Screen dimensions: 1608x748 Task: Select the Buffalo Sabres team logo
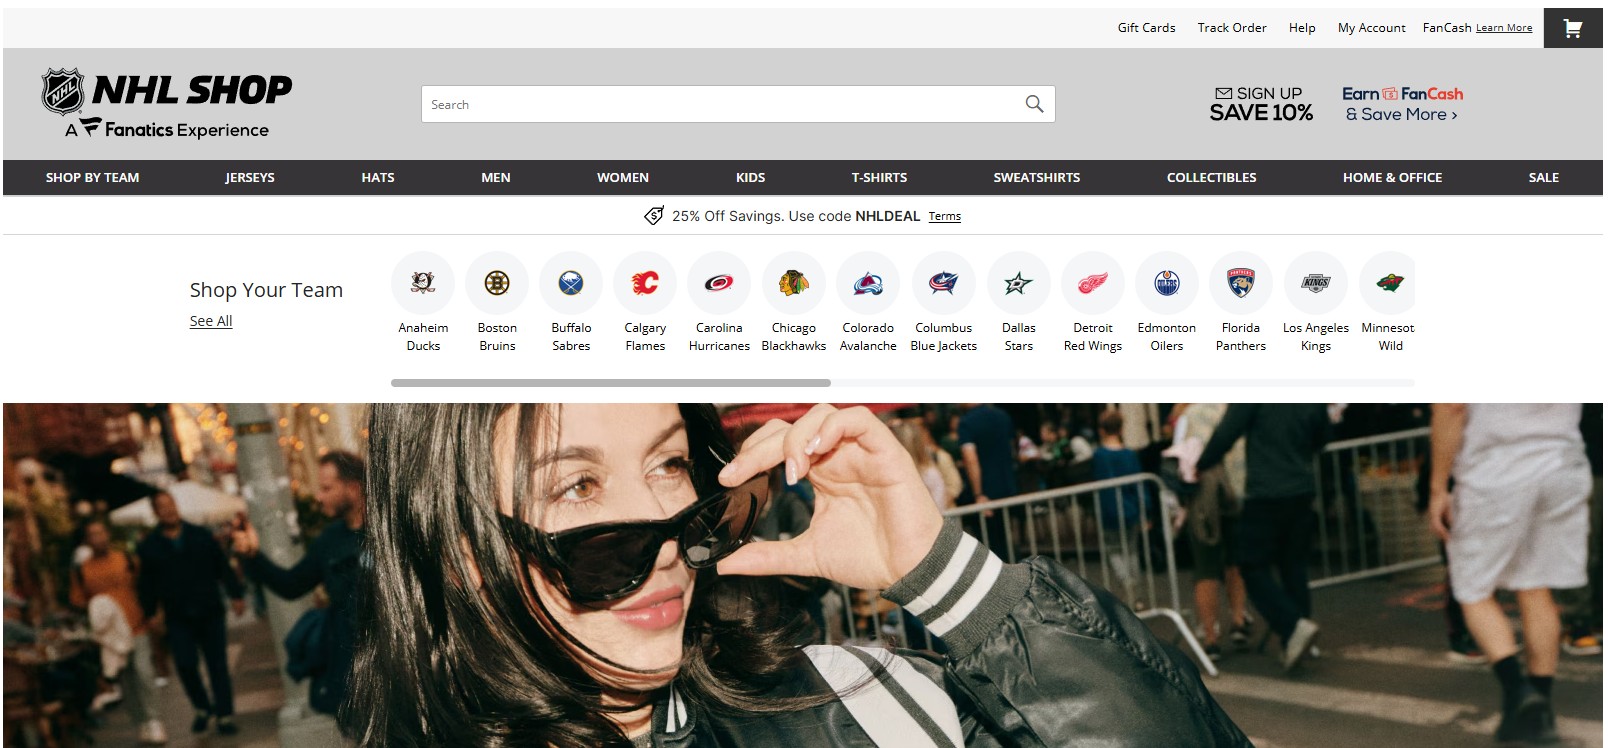(571, 283)
